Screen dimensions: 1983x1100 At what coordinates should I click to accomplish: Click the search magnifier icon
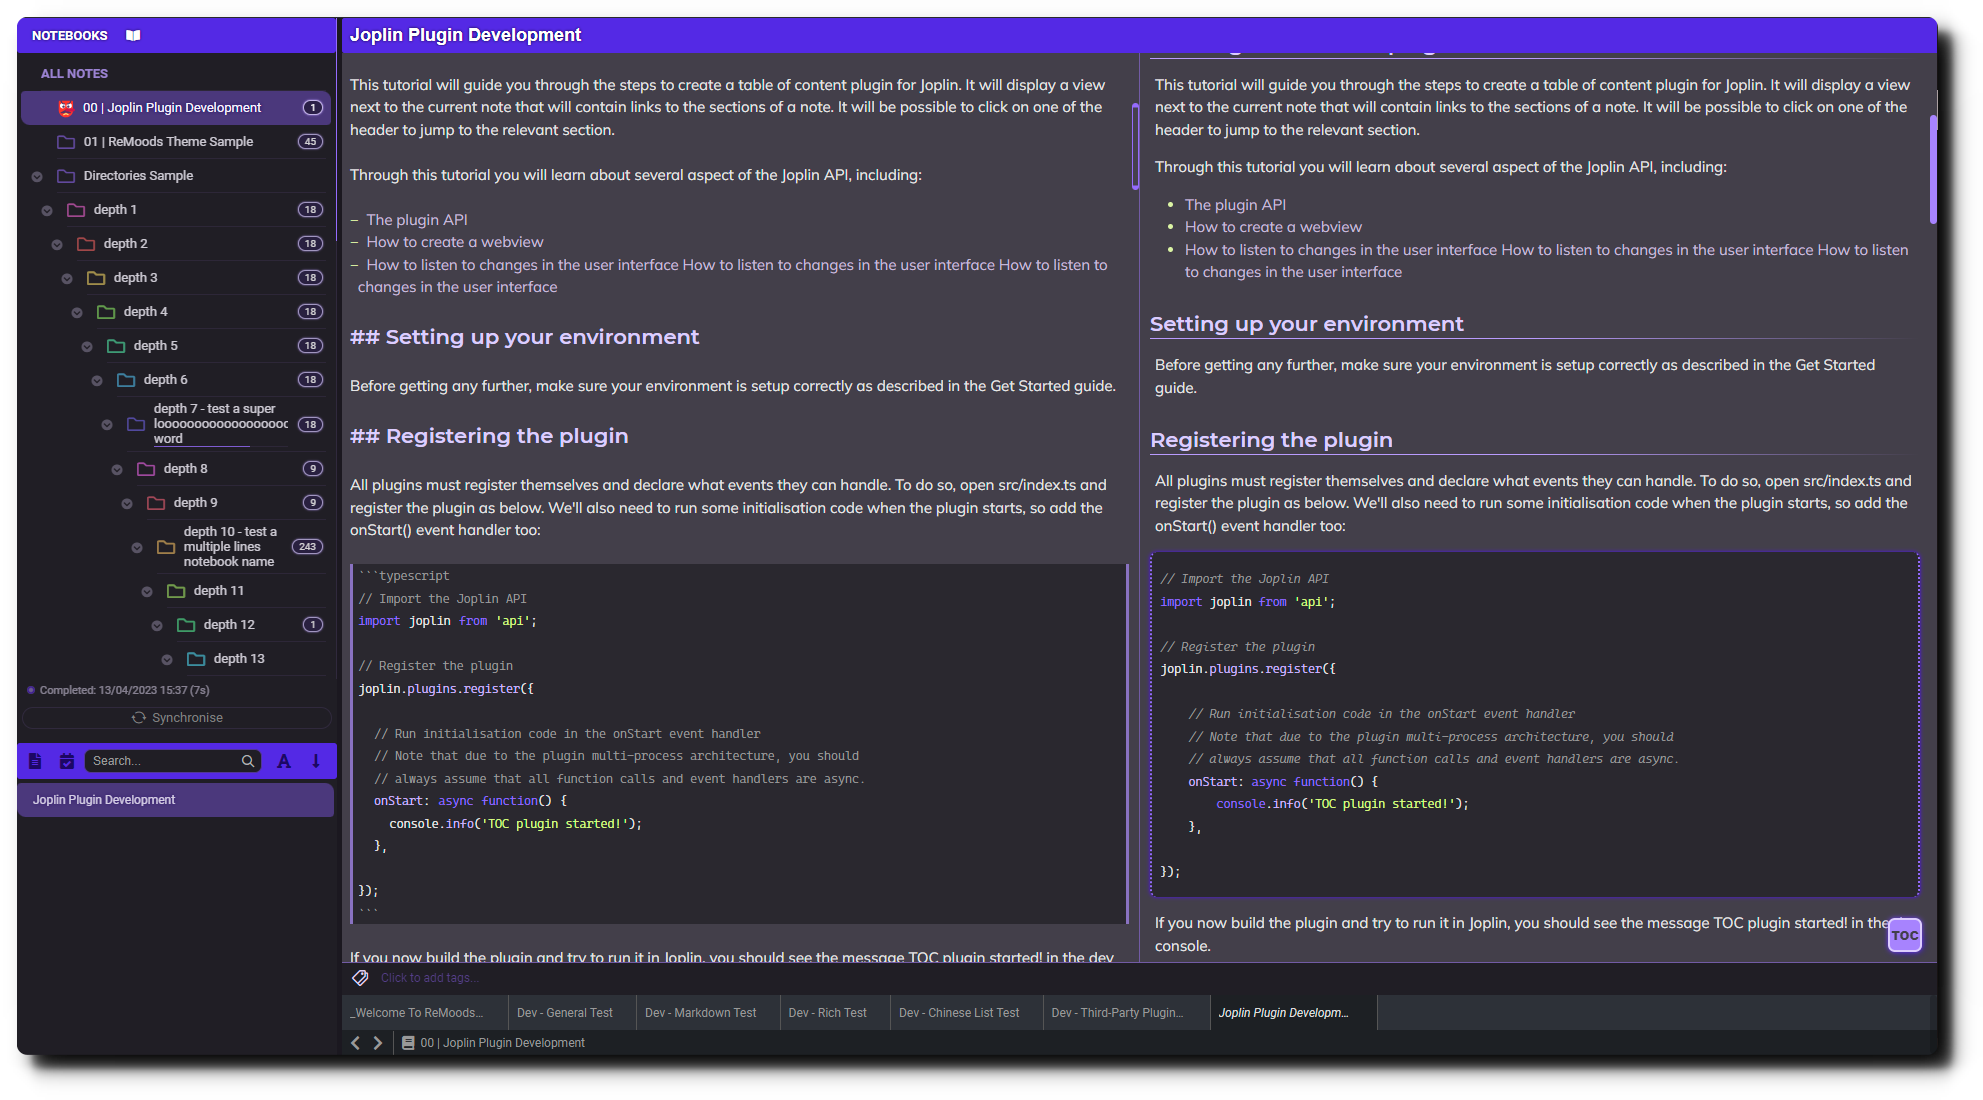point(248,761)
